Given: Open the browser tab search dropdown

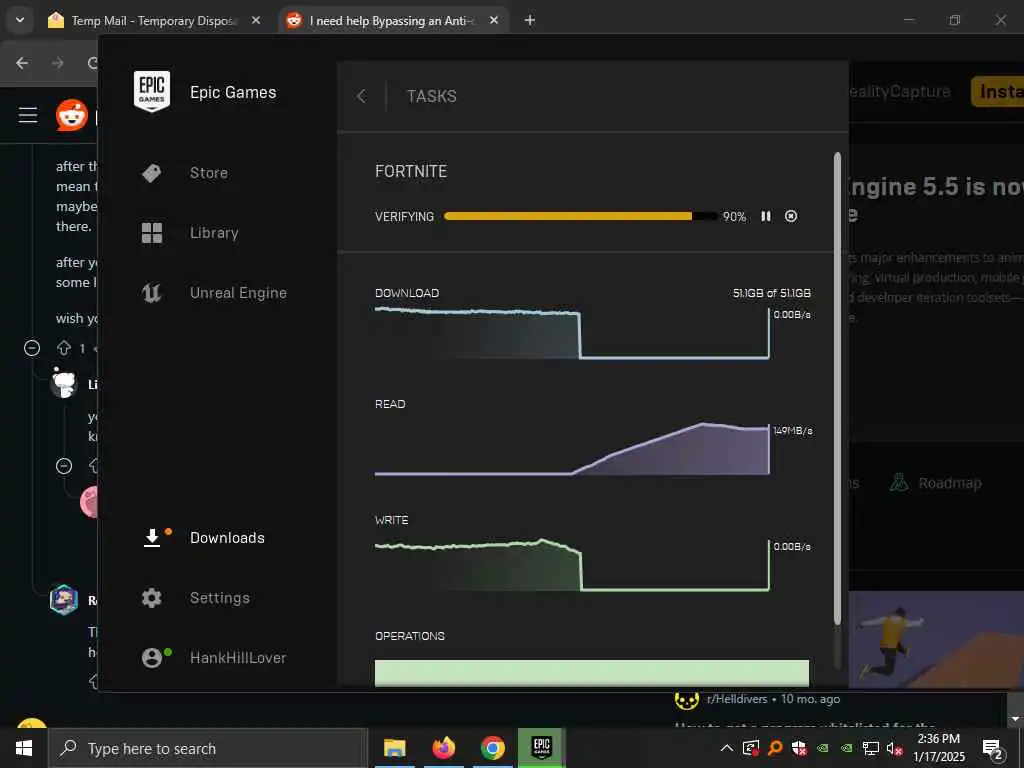Looking at the screenshot, I should point(20,20).
